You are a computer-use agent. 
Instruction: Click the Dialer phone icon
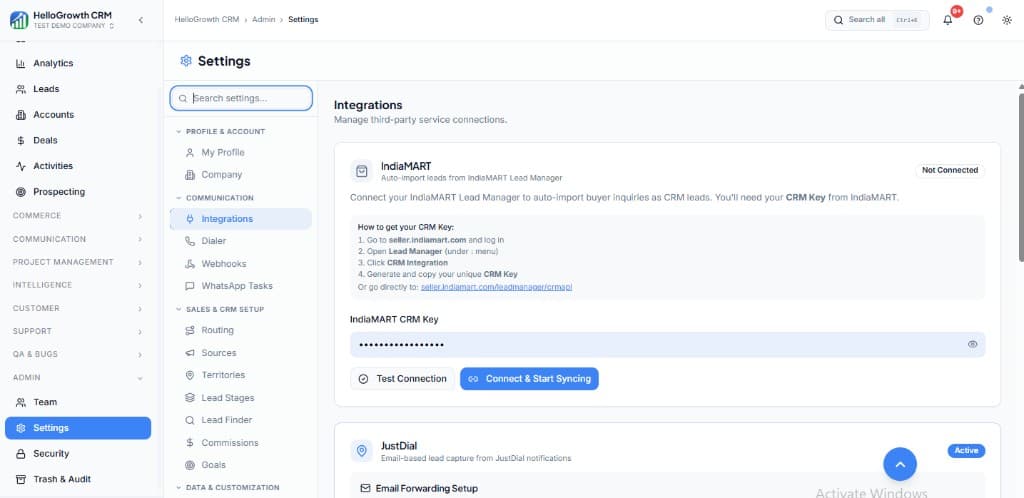pos(190,241)
